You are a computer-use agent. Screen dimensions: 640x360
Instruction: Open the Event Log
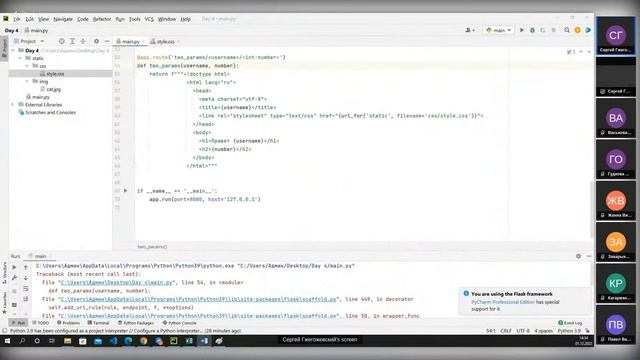click(570, 323)
